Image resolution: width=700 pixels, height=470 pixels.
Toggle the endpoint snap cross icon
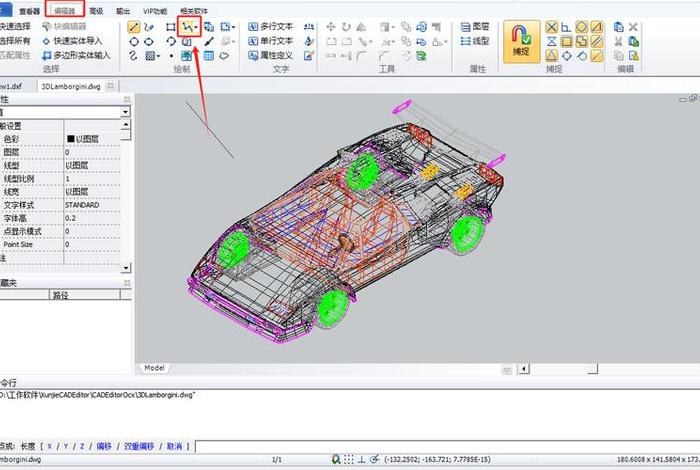pyautogui.click(x=551, y=27)
